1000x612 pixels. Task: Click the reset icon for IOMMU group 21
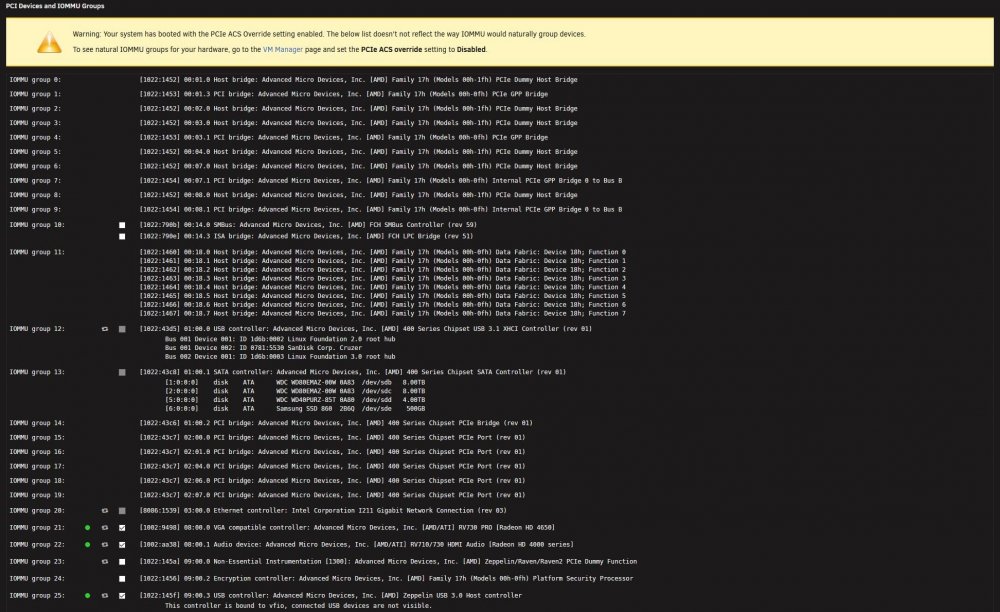[x=105, y=528]
